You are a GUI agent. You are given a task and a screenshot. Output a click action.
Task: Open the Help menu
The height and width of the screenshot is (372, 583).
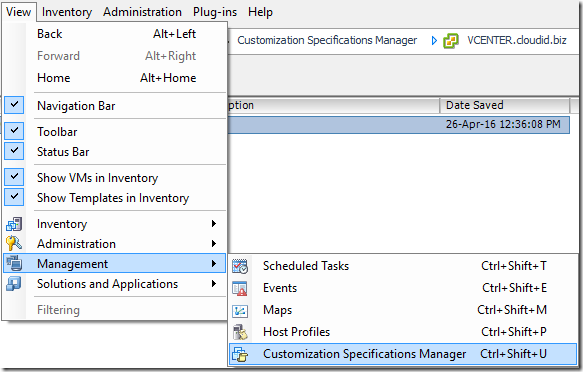260,12
